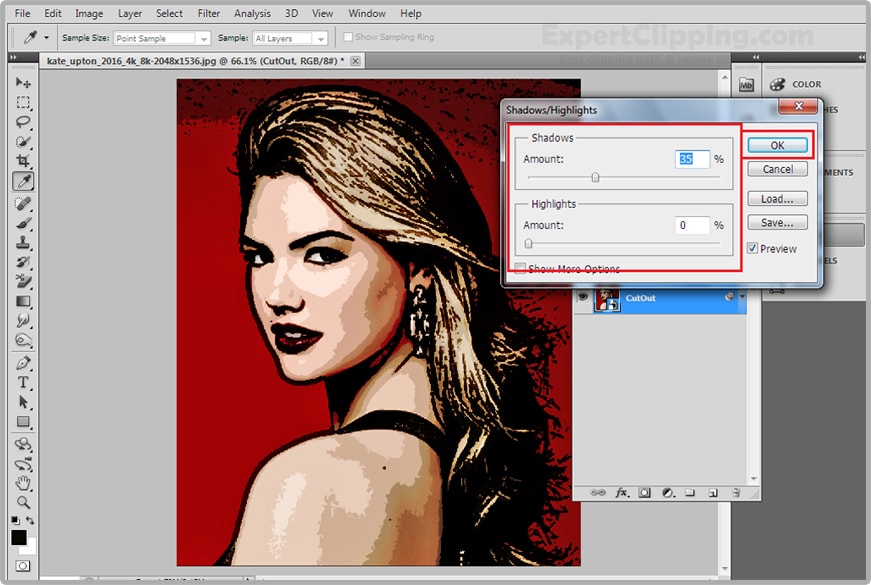Select the Zoom magnifier tool
The width and height of the screenshot is (871, 585).
23,502
